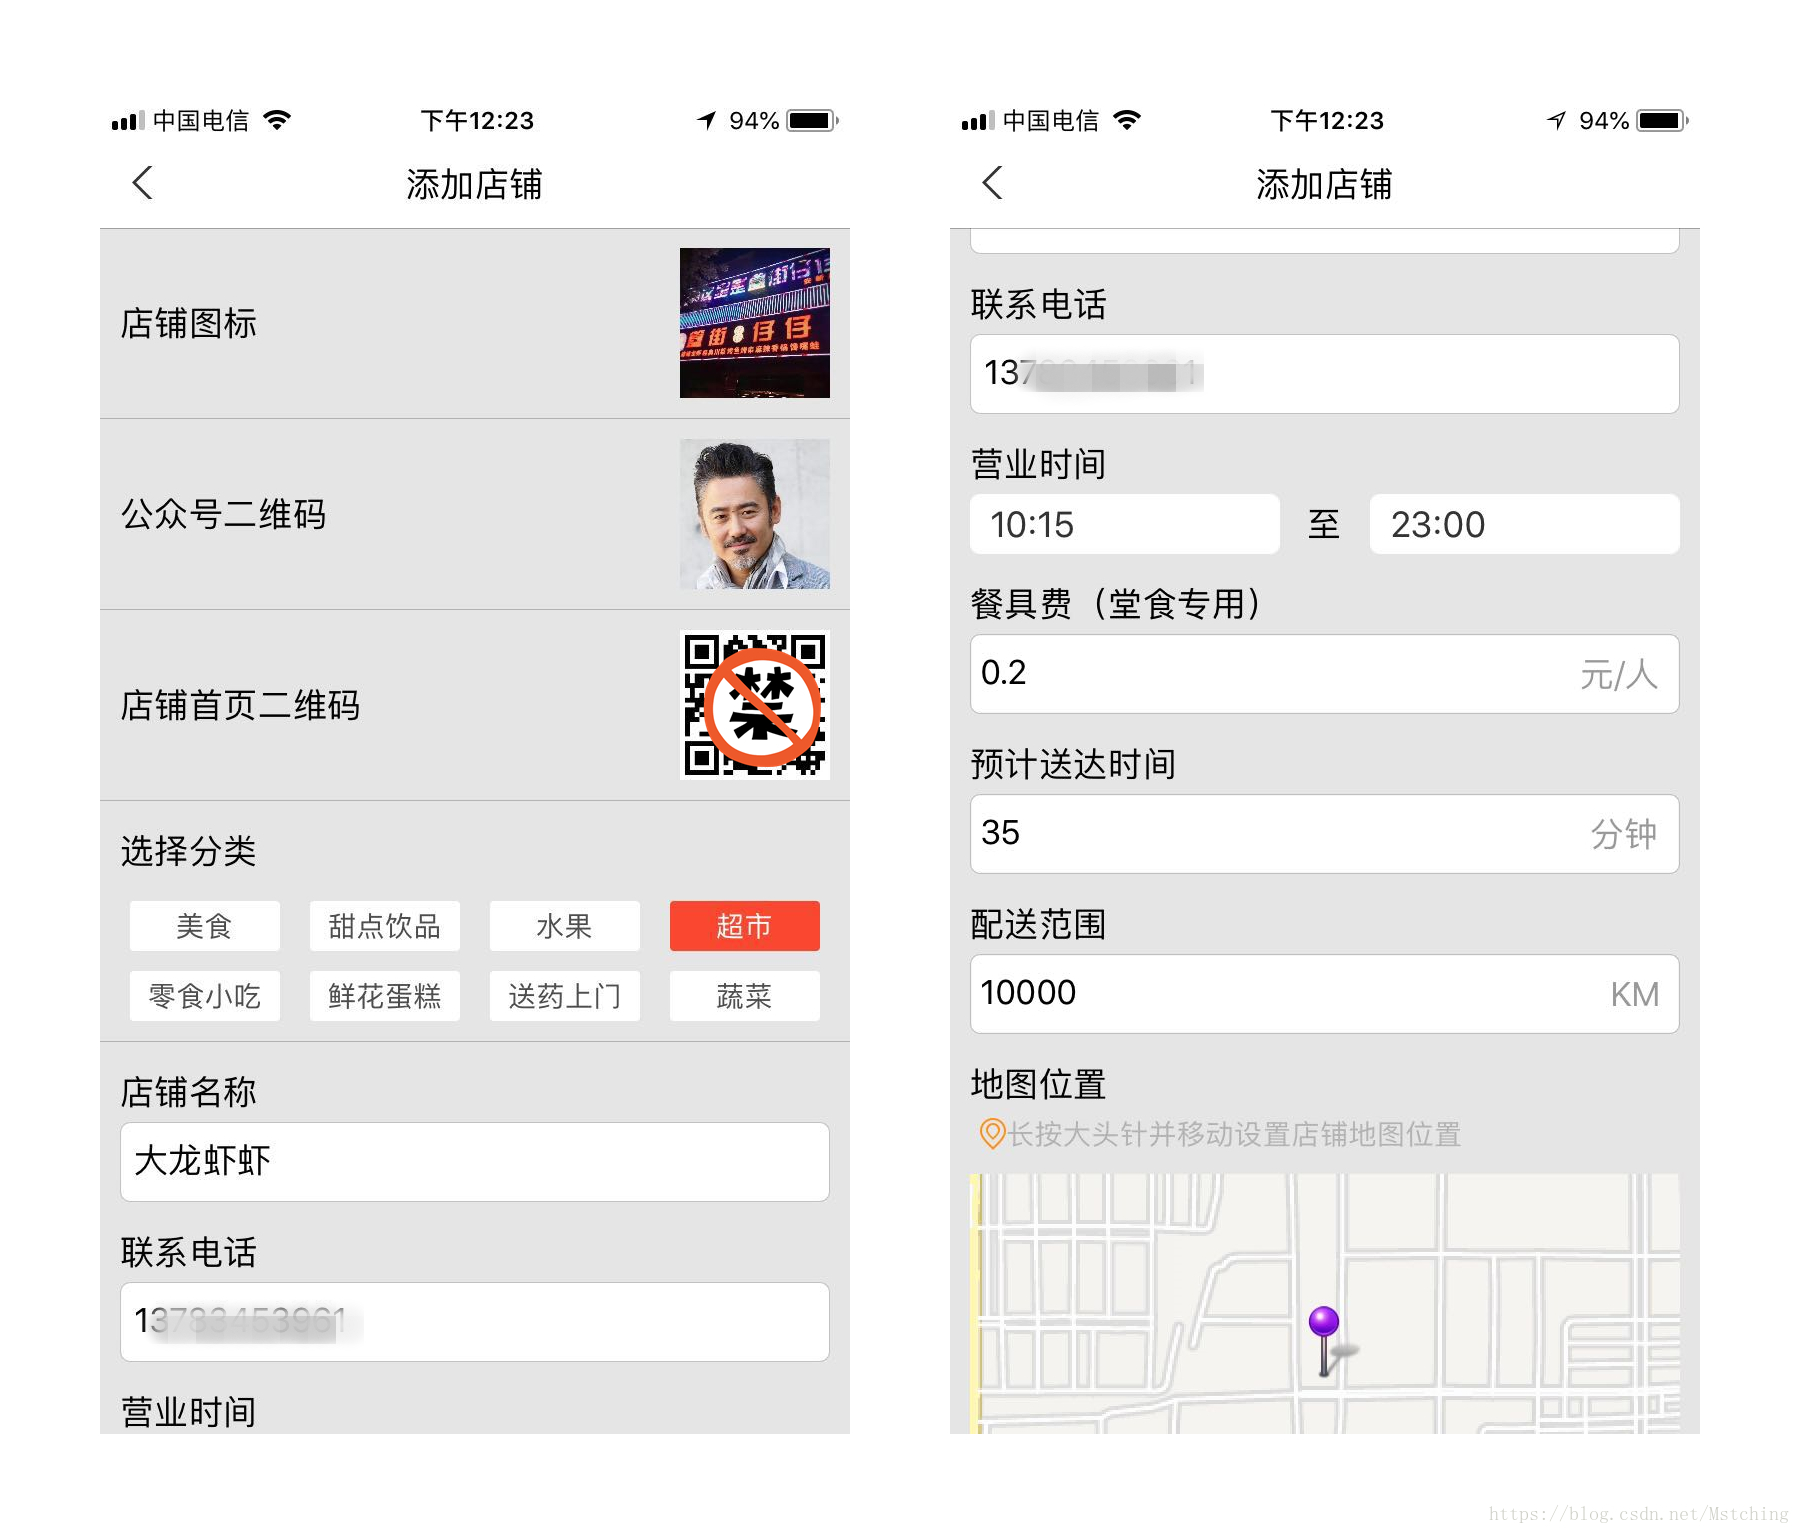This screenshot has width=1800, height=1534.
Task: Tap the 店铺图标 row label
Action: (189, 324)
